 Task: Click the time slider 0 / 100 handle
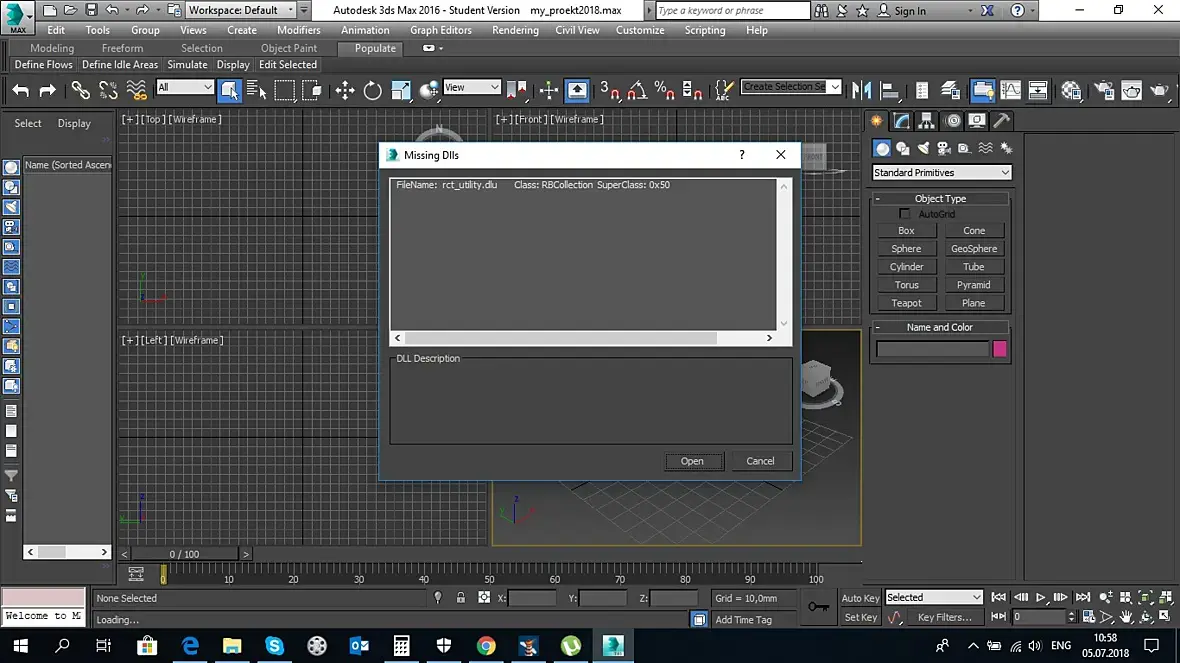pyautogui.click(x=184, y=554)
